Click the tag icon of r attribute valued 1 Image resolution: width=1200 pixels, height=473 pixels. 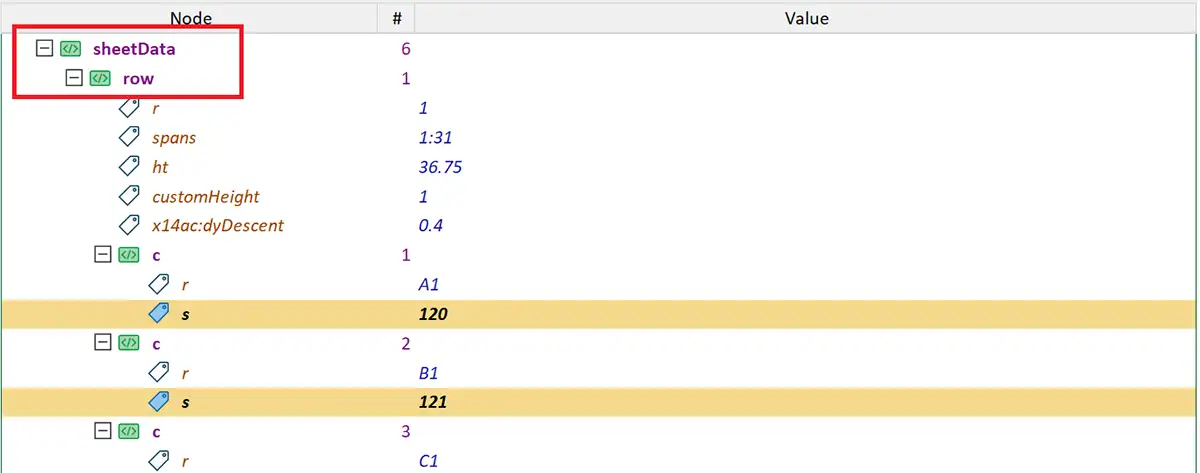[129, 107]
